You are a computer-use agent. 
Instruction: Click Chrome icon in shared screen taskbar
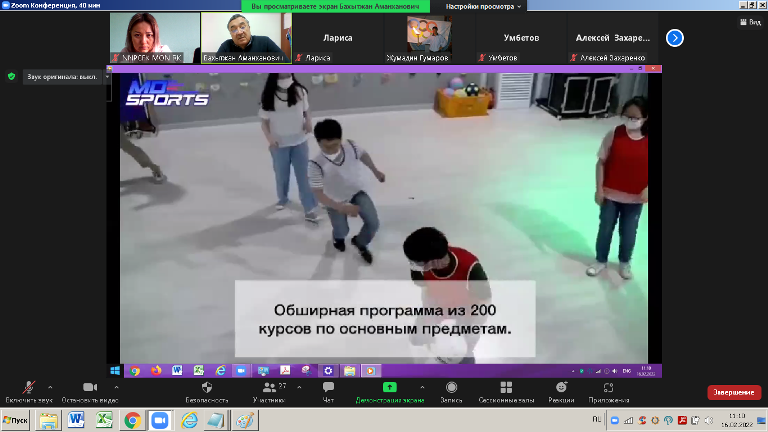135,371
